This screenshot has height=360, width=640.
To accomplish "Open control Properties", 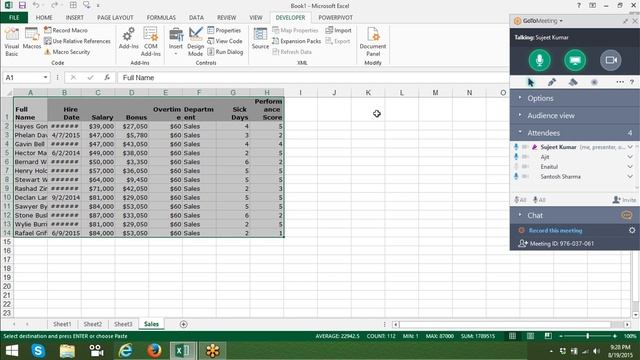I will pos(224,30).
